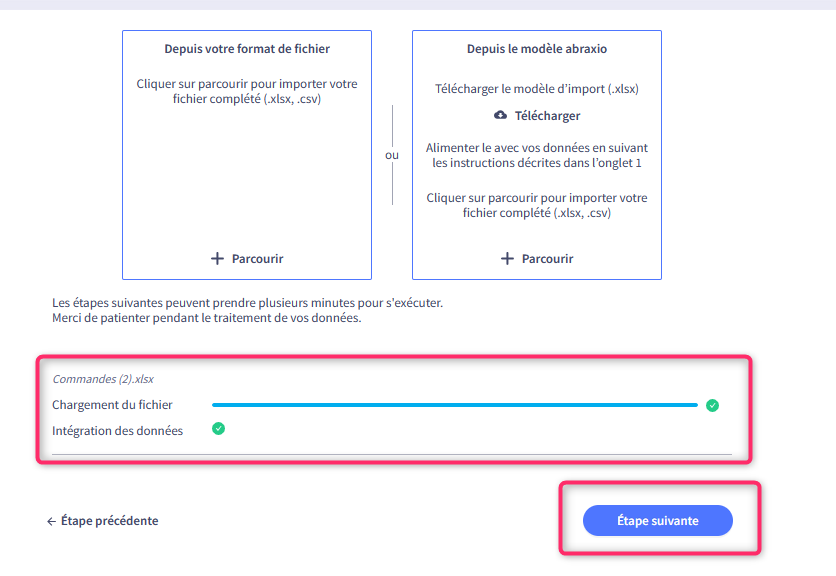Click the Télécharger text link
The height and width of the screenshot is (576, 836).
[547, 116]
